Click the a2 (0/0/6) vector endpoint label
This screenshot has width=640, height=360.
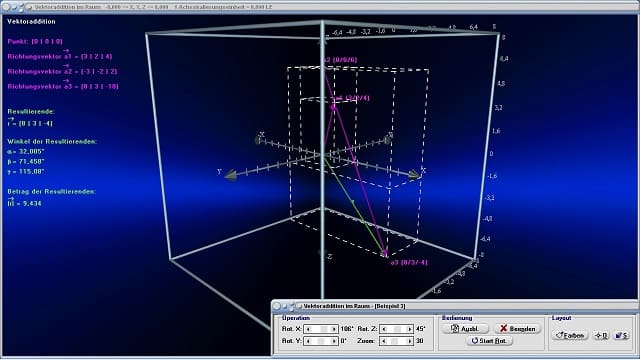click(x=340, y=60)
